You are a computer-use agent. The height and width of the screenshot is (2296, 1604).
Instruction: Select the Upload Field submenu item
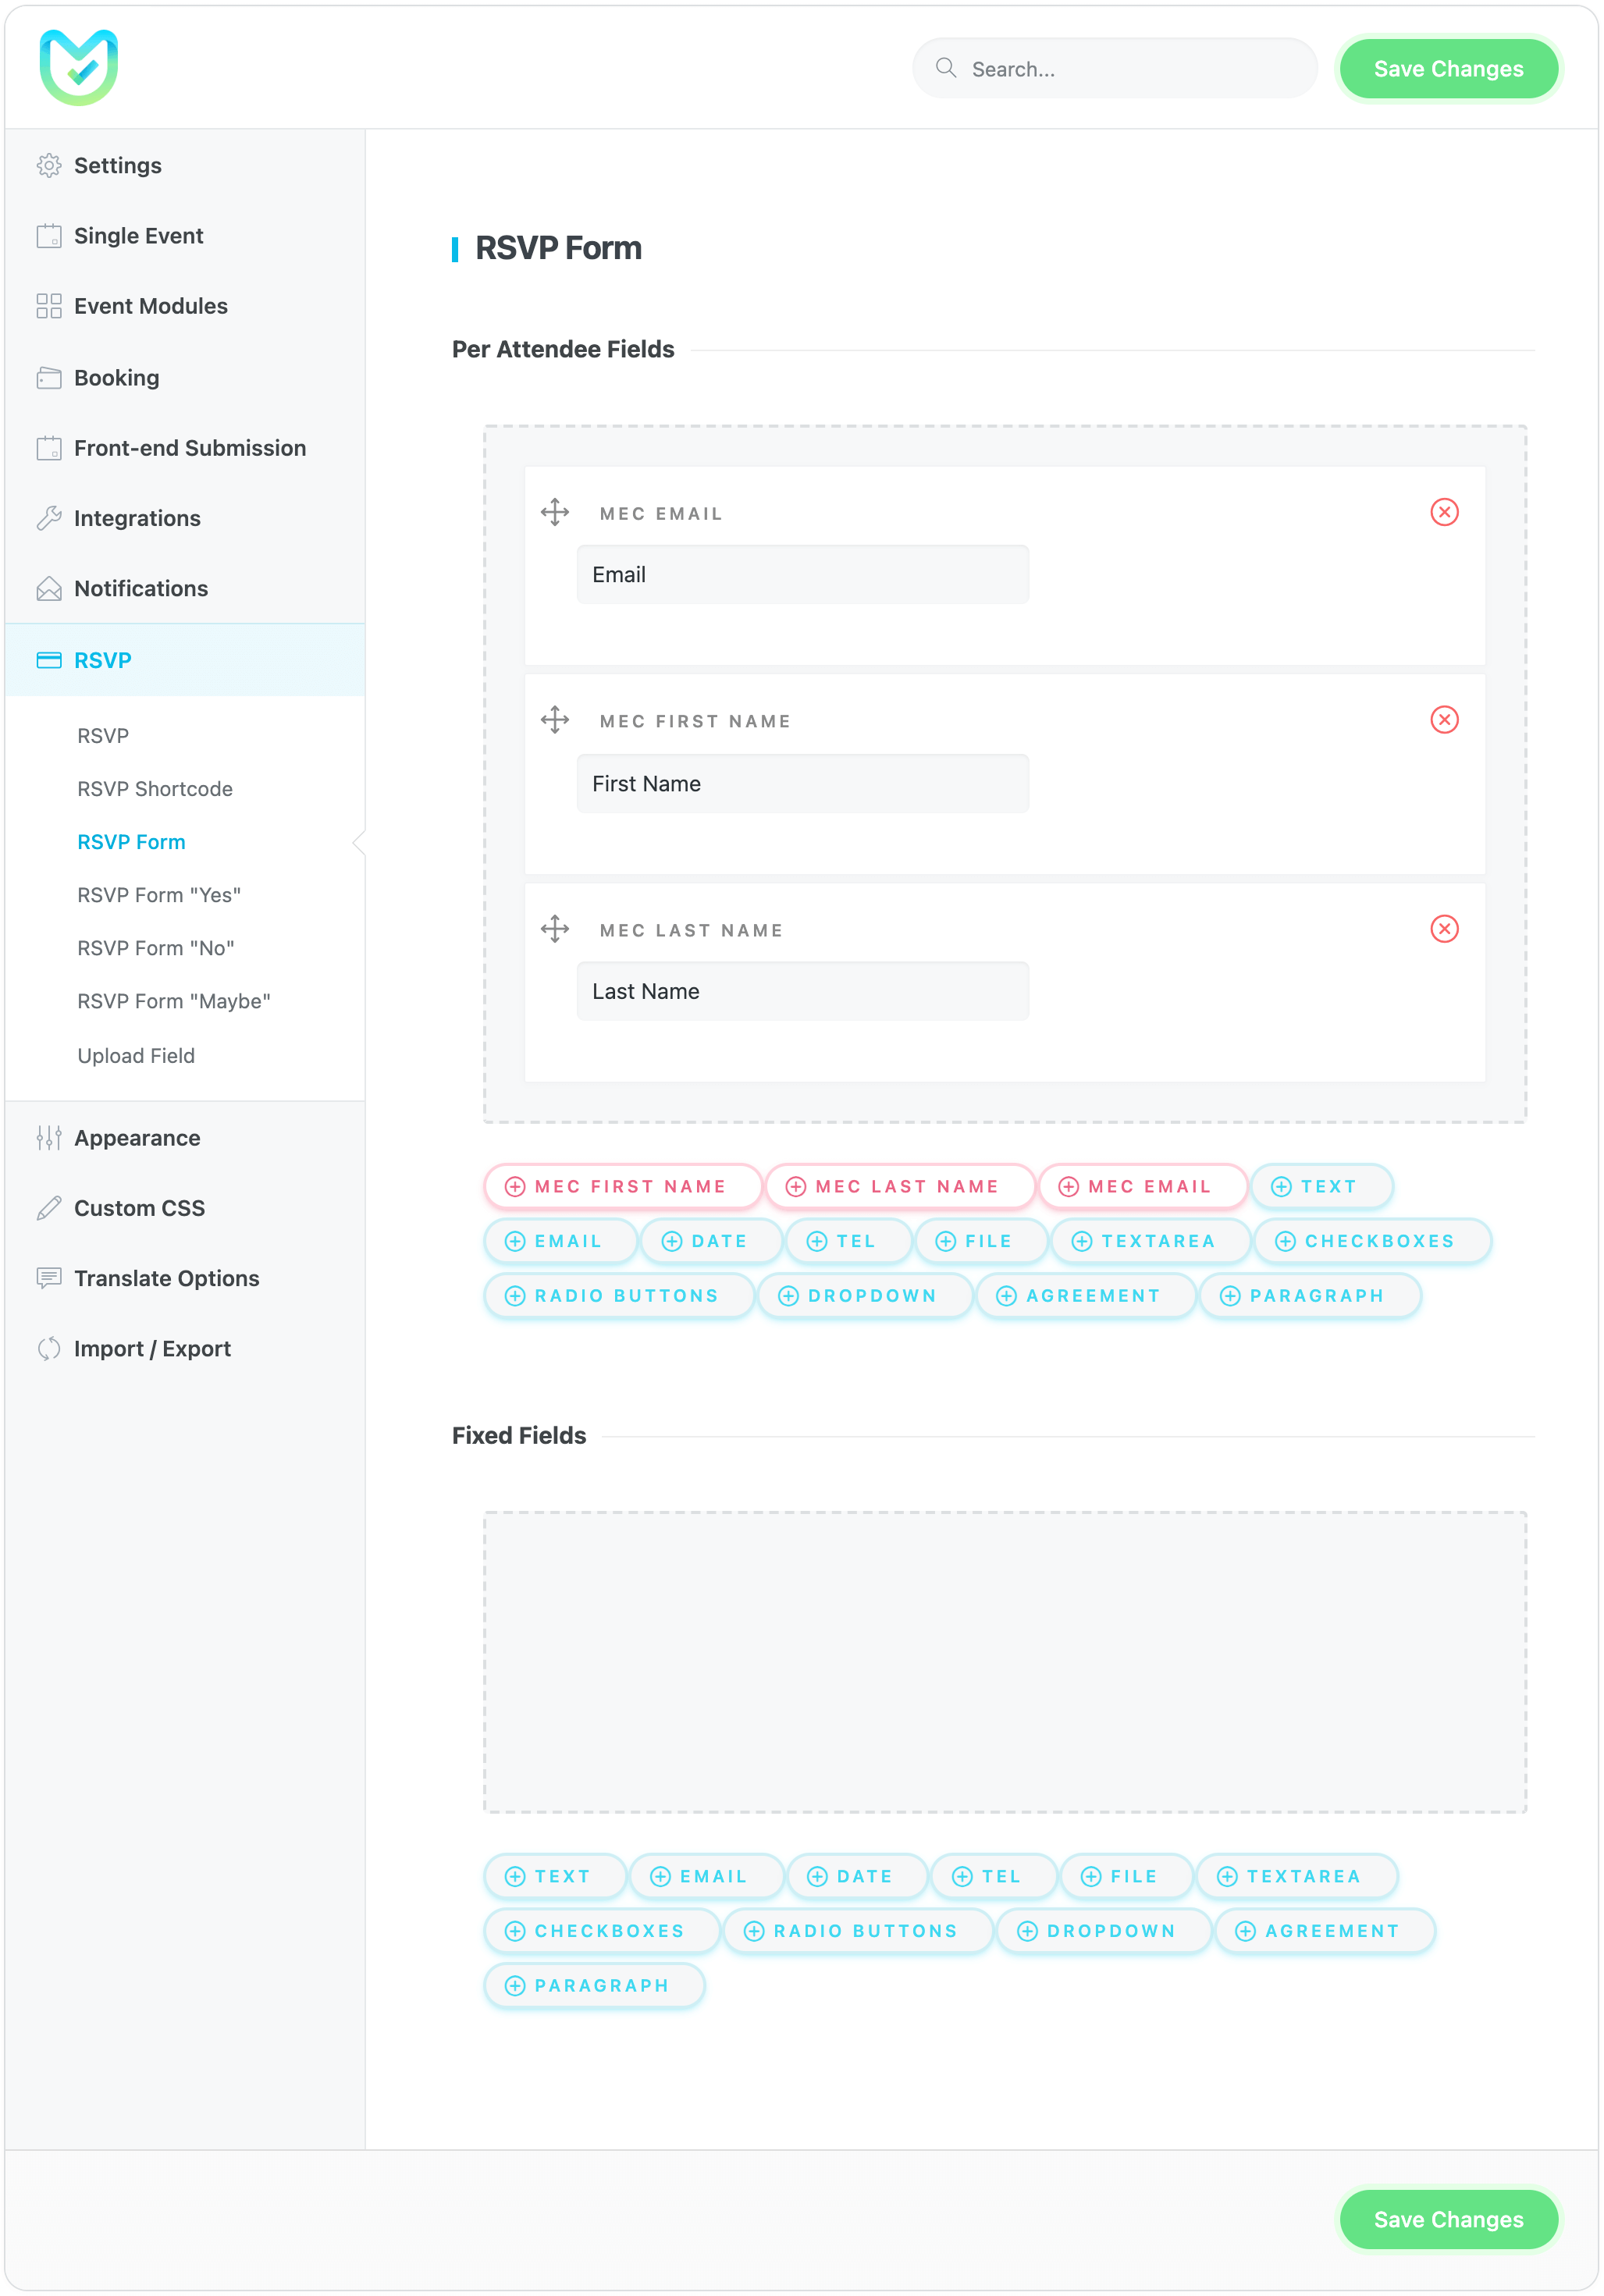tap(136, 1055)
